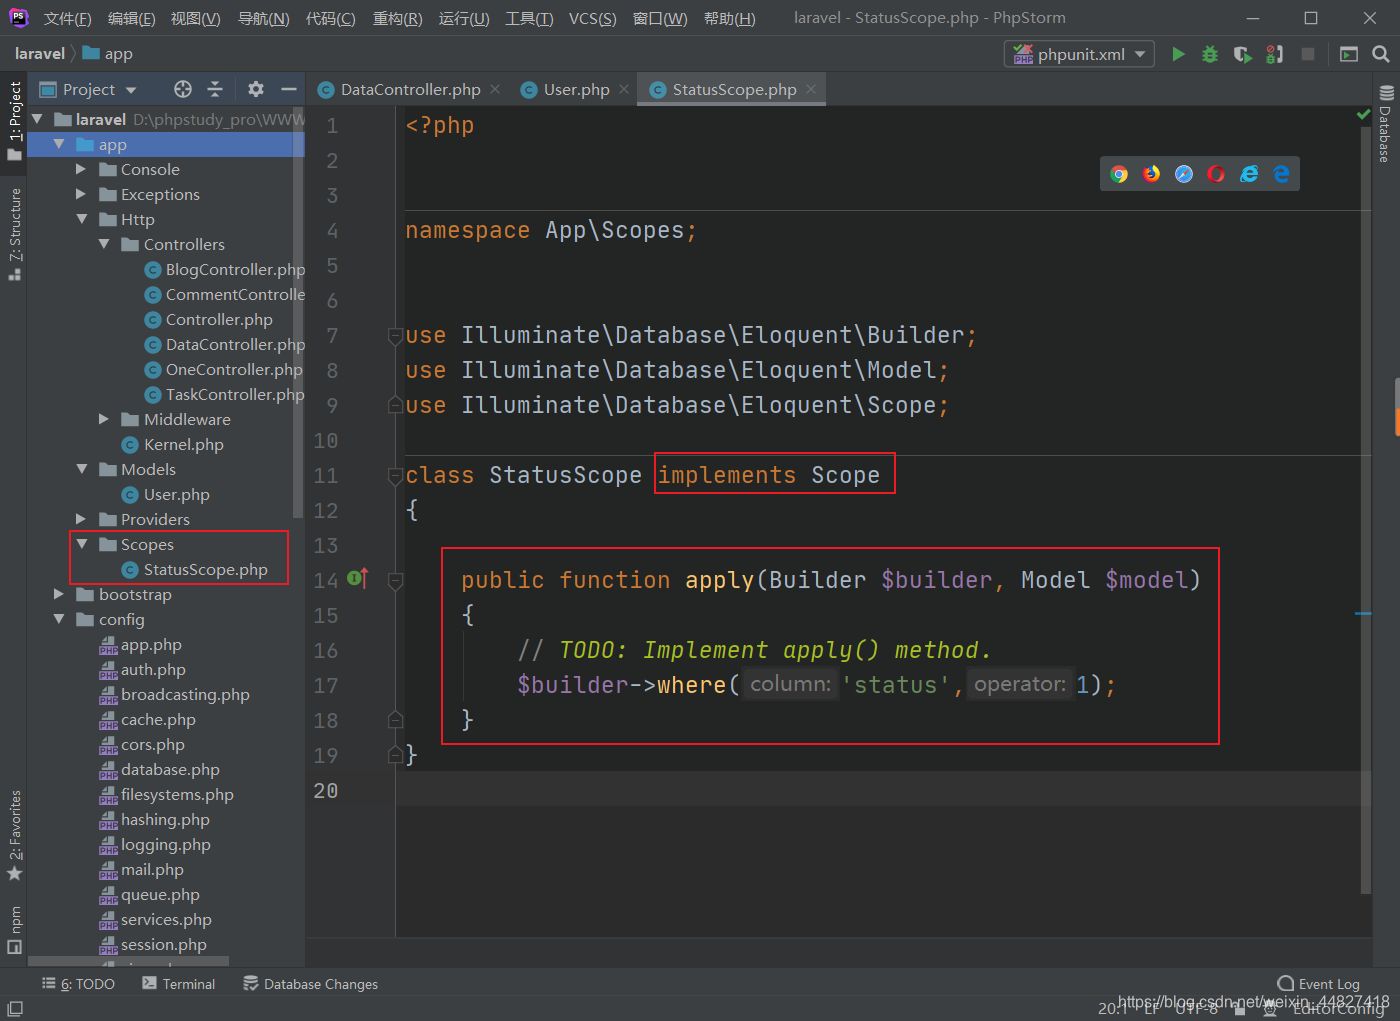Open the Database side panel
1400x1021 pixels.
click(1386, 125)
